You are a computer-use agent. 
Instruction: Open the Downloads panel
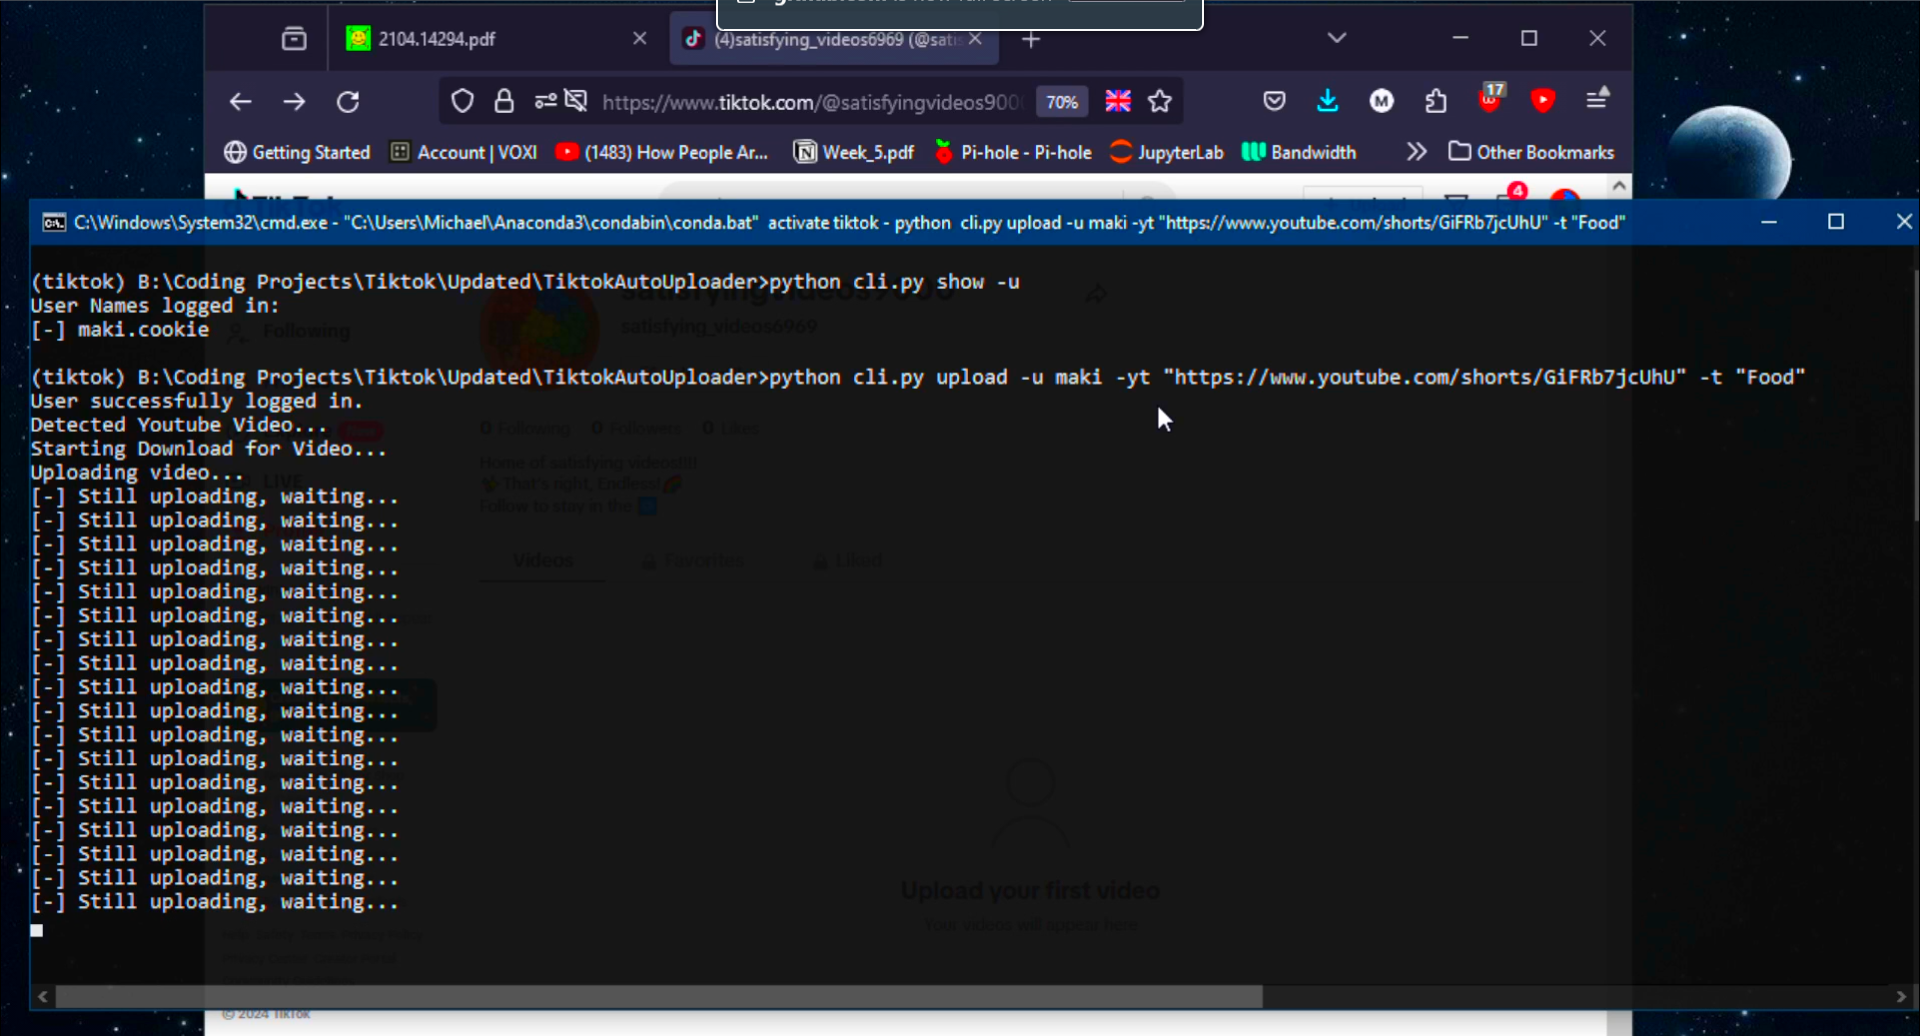[1327, 100]
